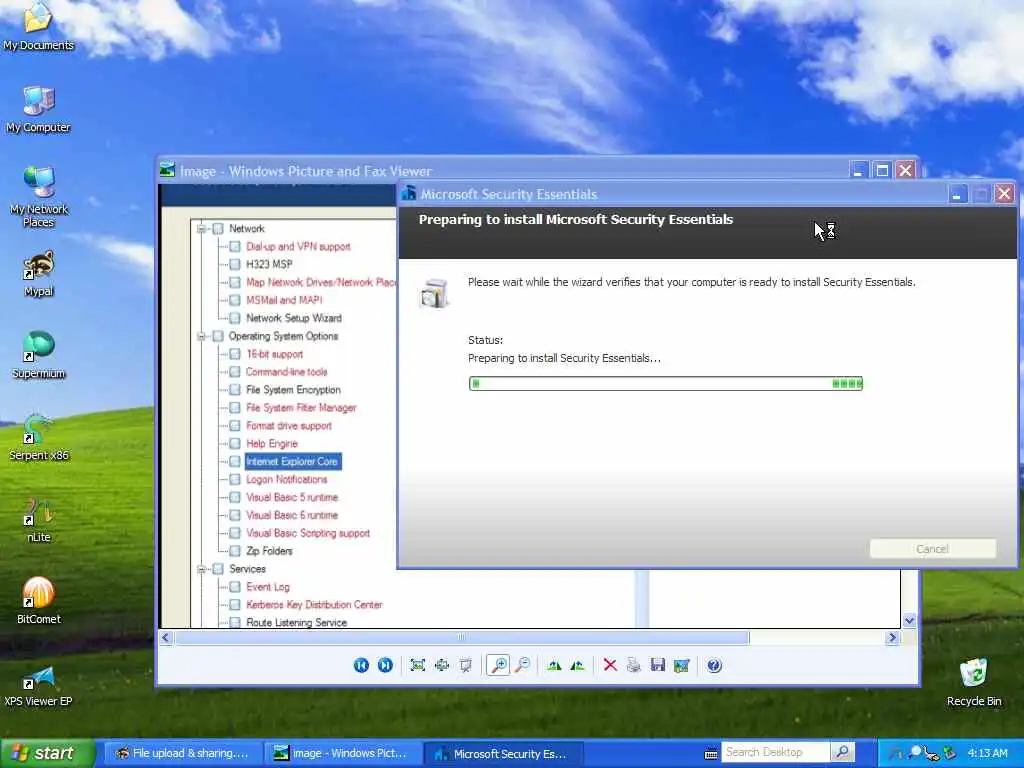The width and height of the screenshot is (1024, 768).
Task: Open the Start menu
Action: point(46,754)
